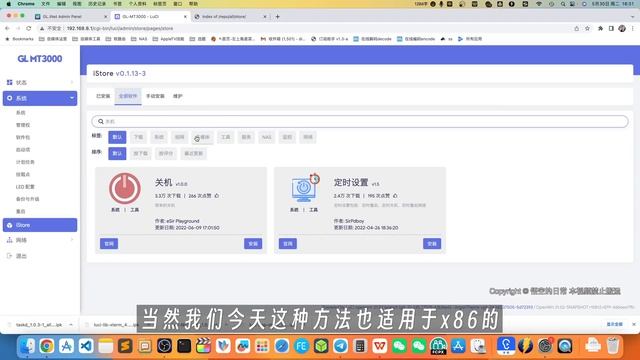Select the 默认 default tag filter
Screen dimensions: 640x360
117,137
